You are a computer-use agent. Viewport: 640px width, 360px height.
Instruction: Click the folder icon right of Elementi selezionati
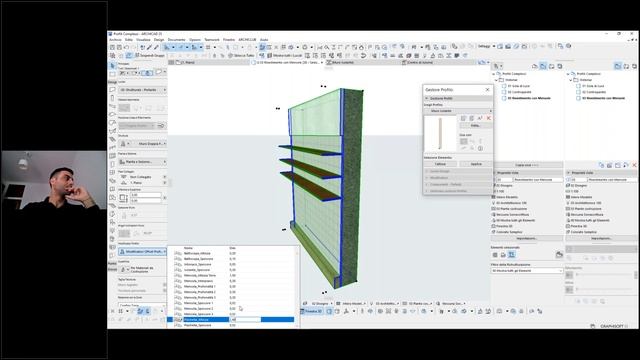pyautogui.click(x=559, y=255)
